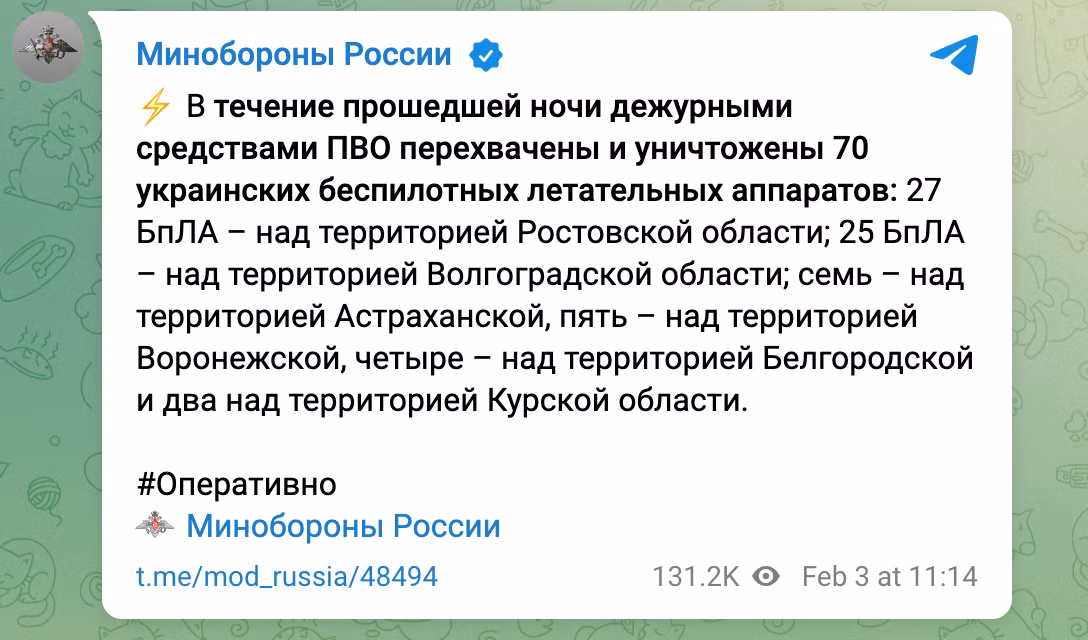Open the Telegram paper plane icon
The width and height of the screenshot is (1088, 640).
tap(954, 53)
